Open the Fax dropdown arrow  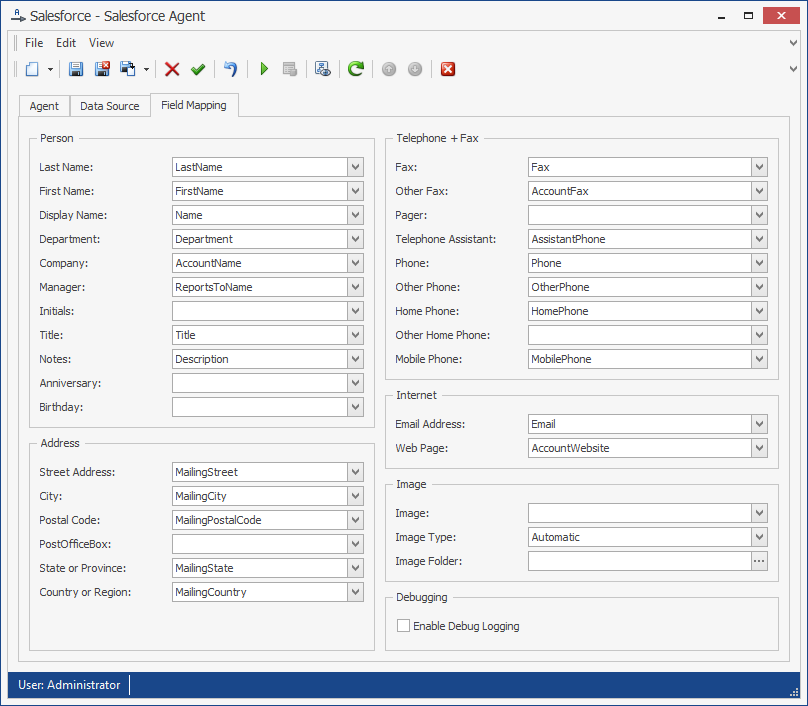point(759,167)
